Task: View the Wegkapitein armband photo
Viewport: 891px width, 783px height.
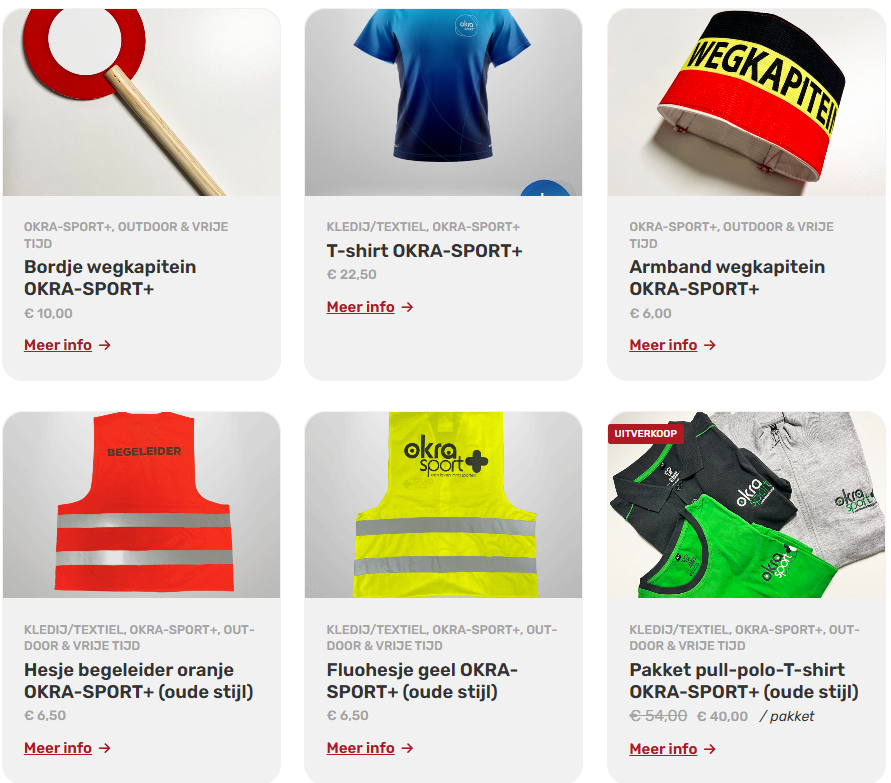Action: (746, 102)
